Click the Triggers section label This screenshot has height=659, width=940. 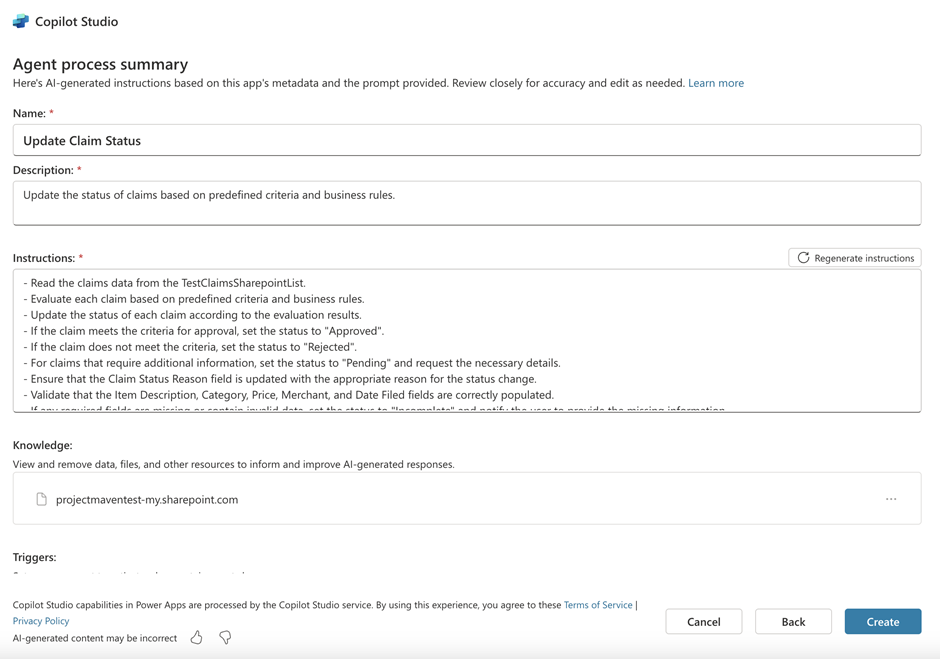[35, 557]
